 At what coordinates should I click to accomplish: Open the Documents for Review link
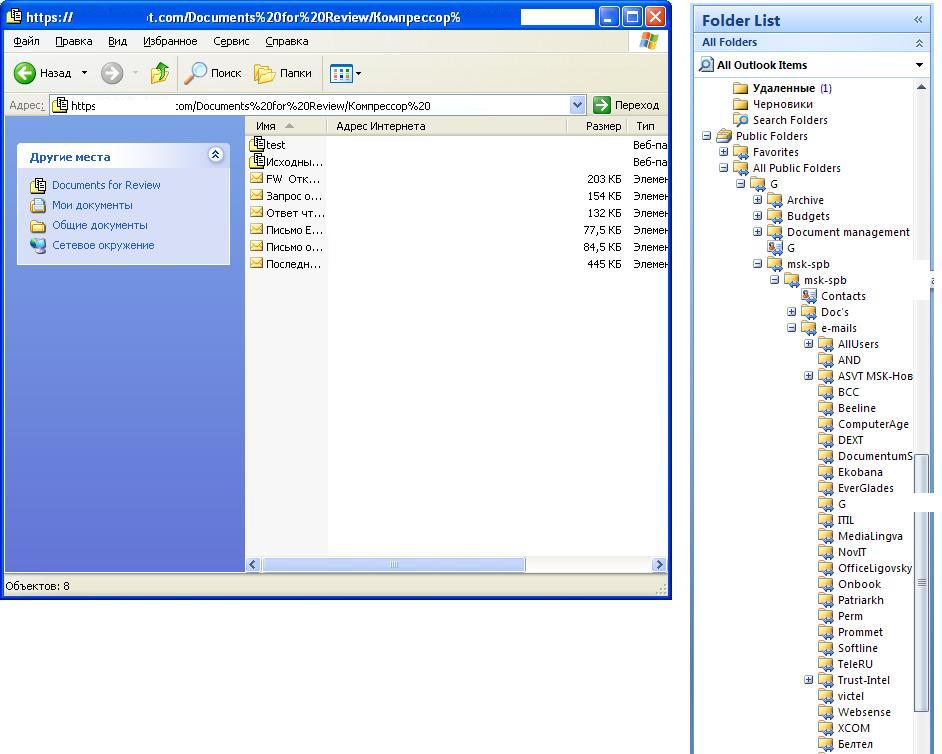106,185
